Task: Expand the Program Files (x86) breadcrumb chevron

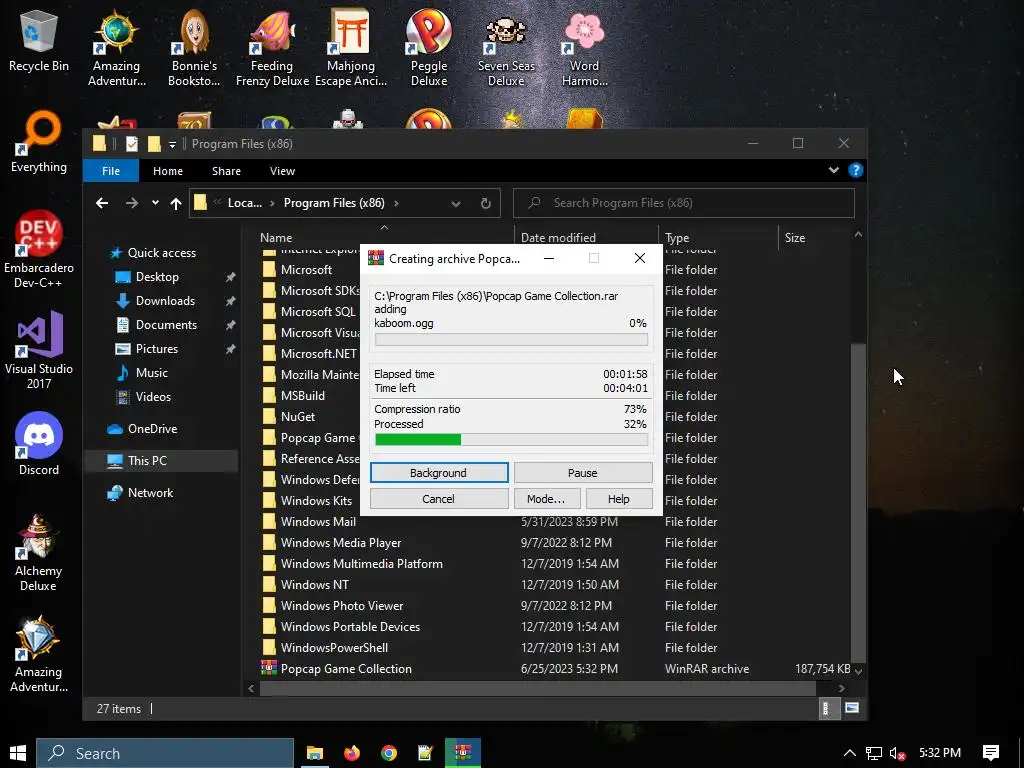Action: point(396,203)
